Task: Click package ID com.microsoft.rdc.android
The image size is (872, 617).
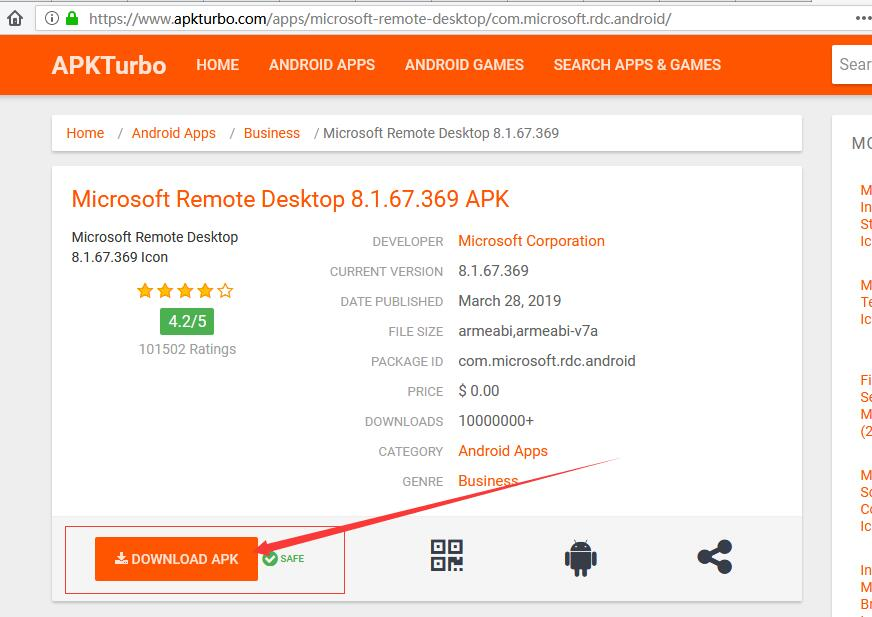Action: point(547,361)
